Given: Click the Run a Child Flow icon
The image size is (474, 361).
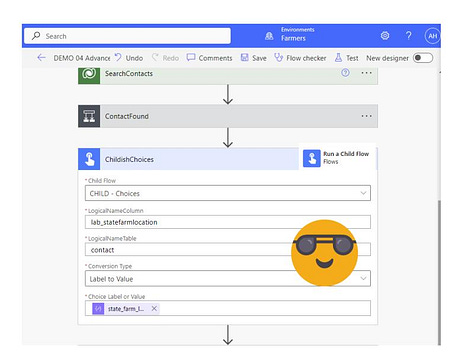Looking at the screenshot, I should pos(312,158).
